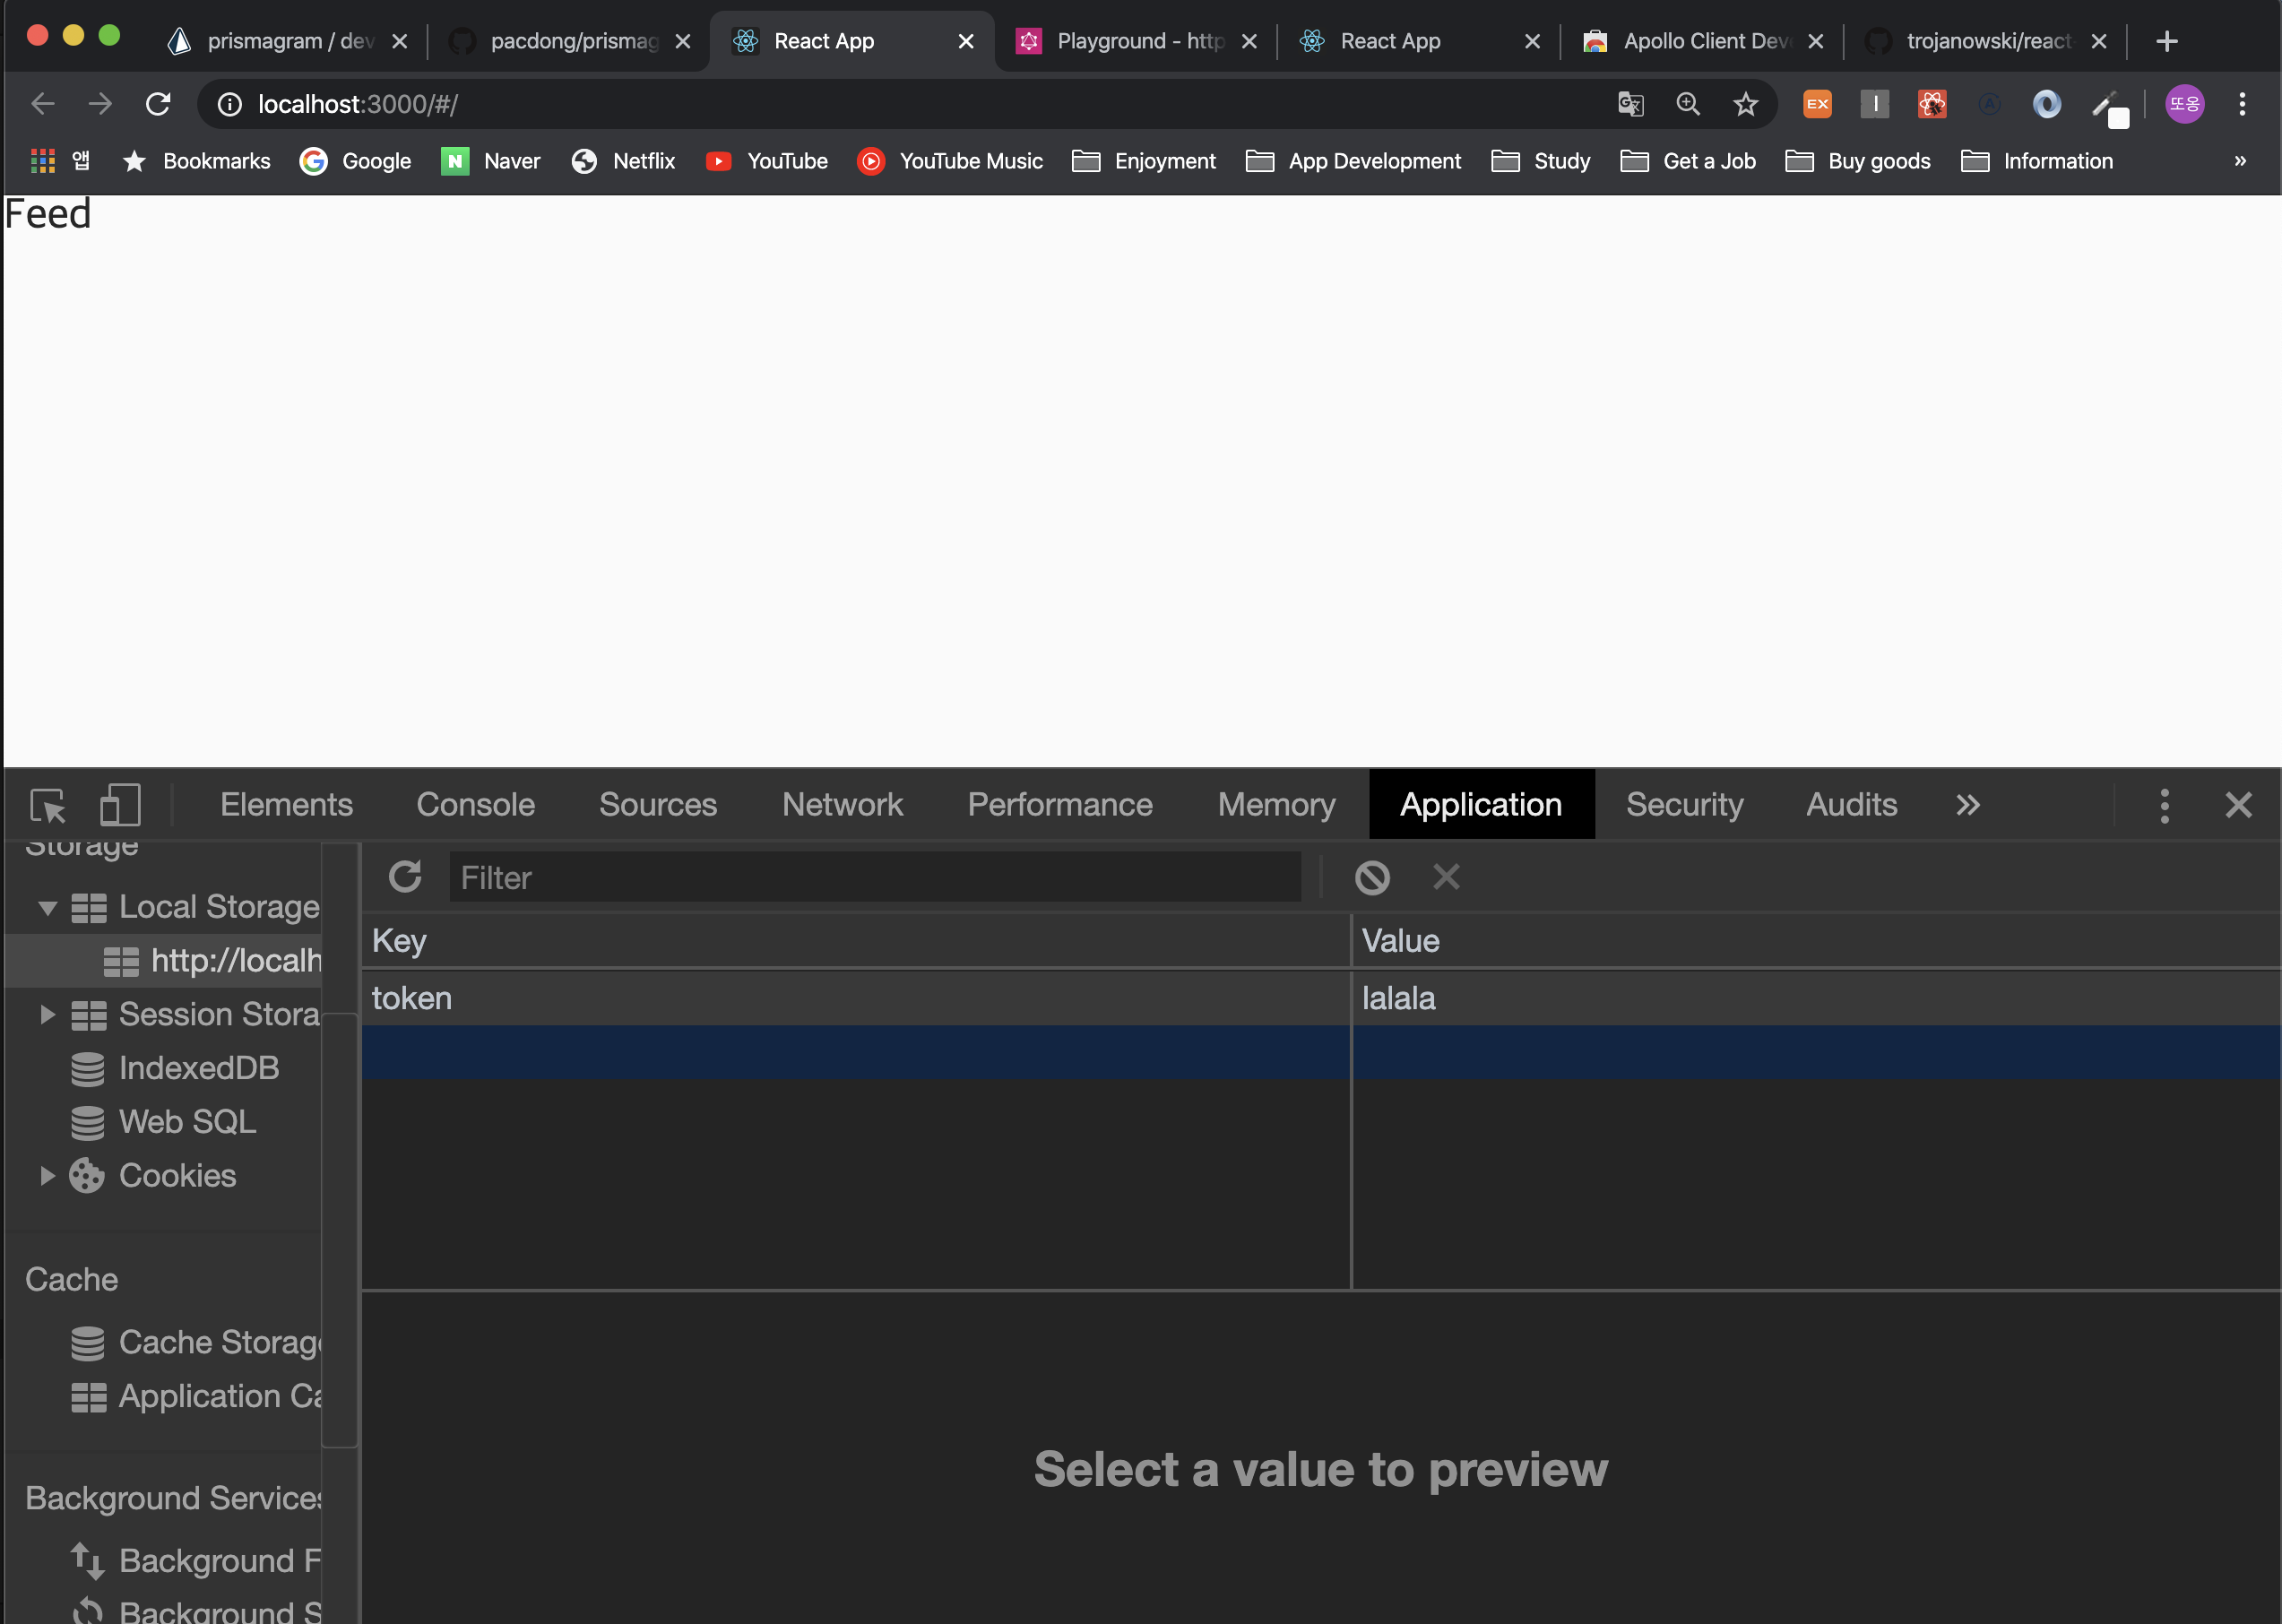
Task: Switch to the Elements tab
Action: 286,805
